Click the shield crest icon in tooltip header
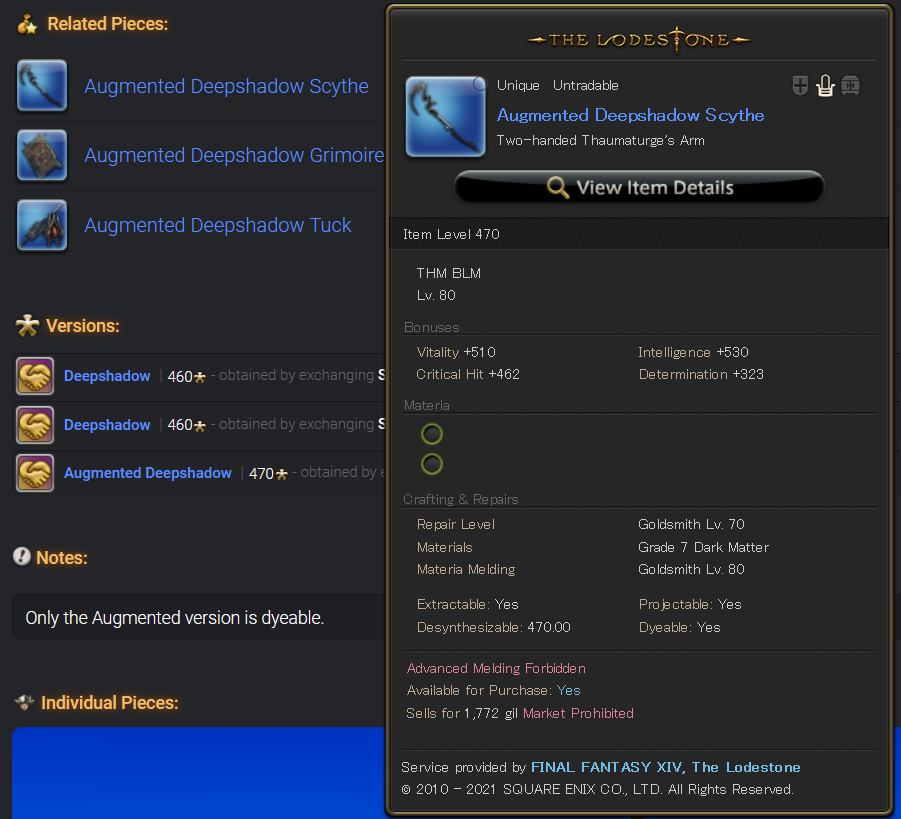 coord(800,86)
